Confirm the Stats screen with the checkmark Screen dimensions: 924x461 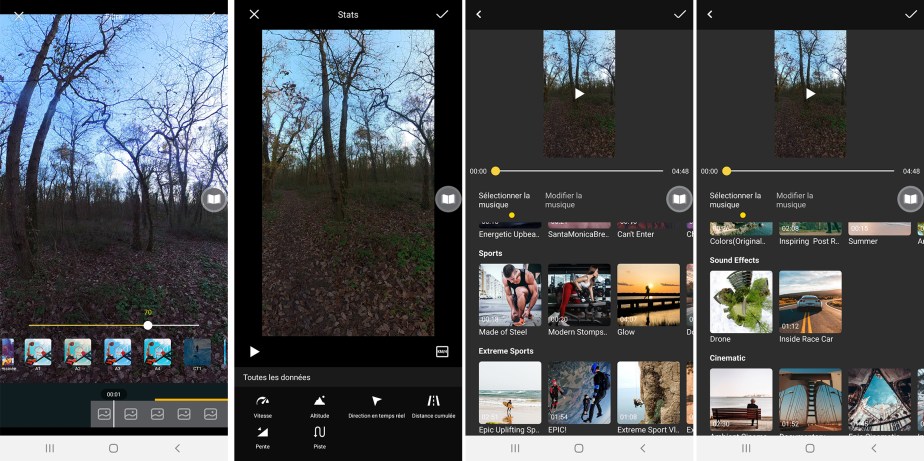click(442, 14)
